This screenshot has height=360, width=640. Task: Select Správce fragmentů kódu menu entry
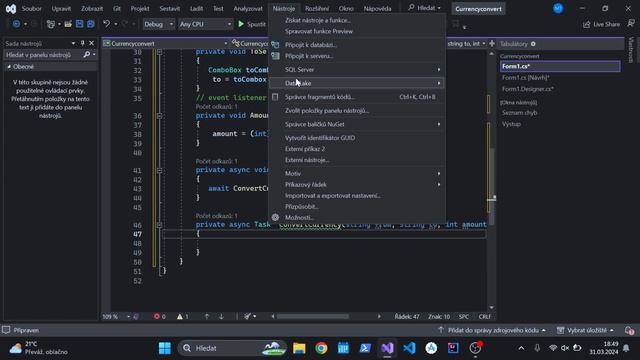click(357, 97)
